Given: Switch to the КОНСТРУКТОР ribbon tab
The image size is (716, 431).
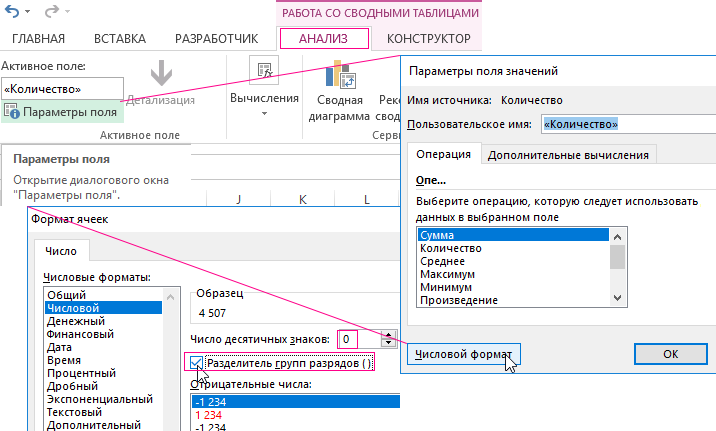Looking at the screenshot, I should click(428, 39).
